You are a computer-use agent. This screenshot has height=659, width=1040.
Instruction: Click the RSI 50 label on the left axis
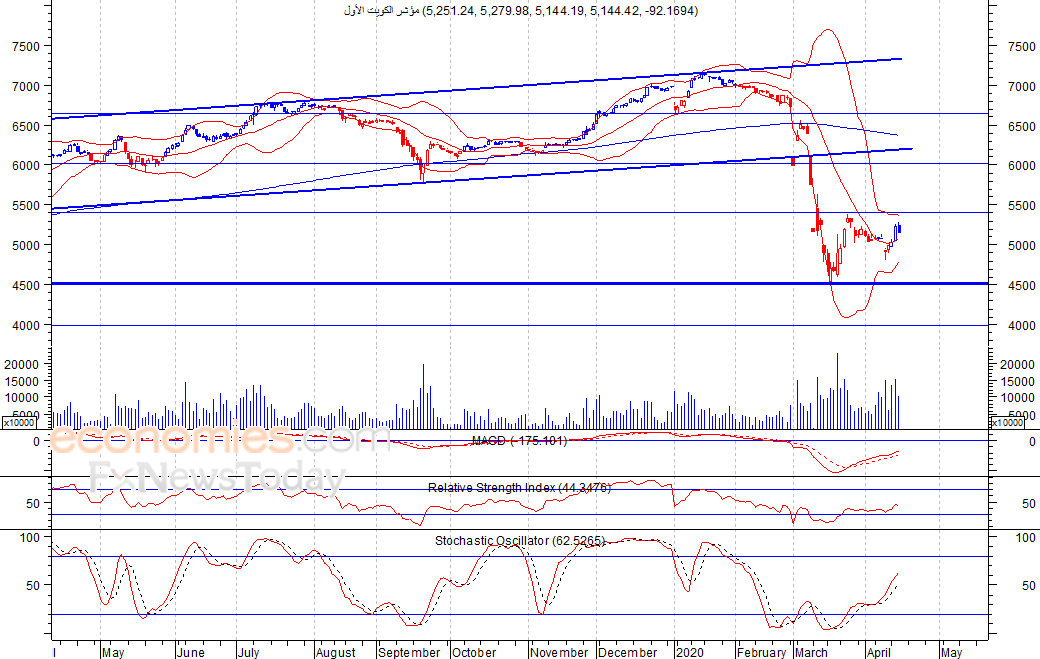[33, 504]
